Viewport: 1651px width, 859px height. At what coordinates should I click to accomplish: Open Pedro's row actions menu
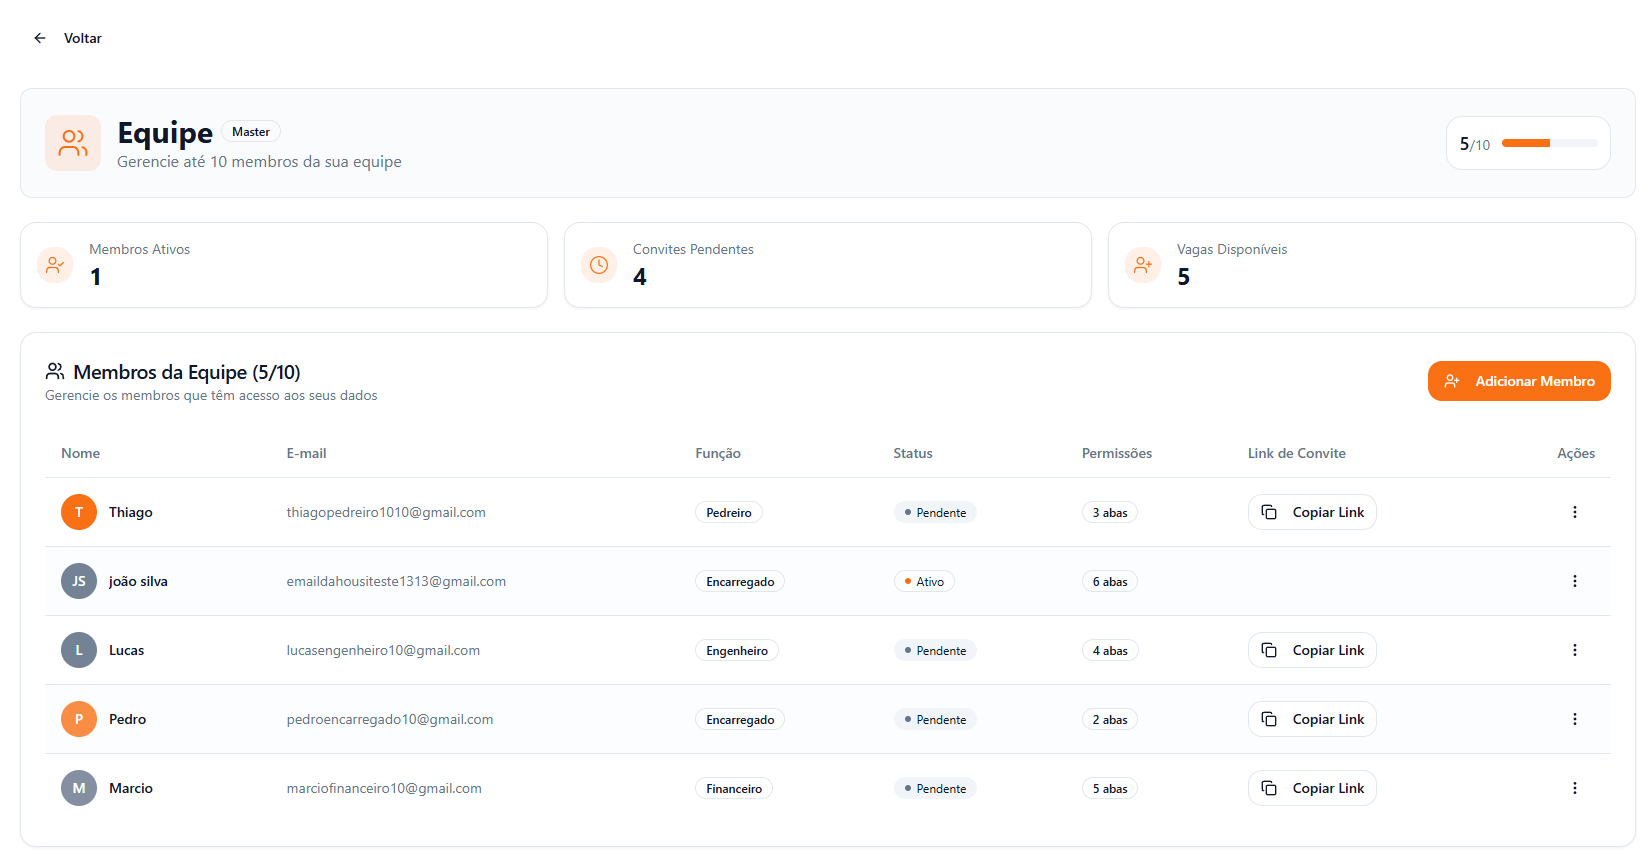coord(1574,719)
